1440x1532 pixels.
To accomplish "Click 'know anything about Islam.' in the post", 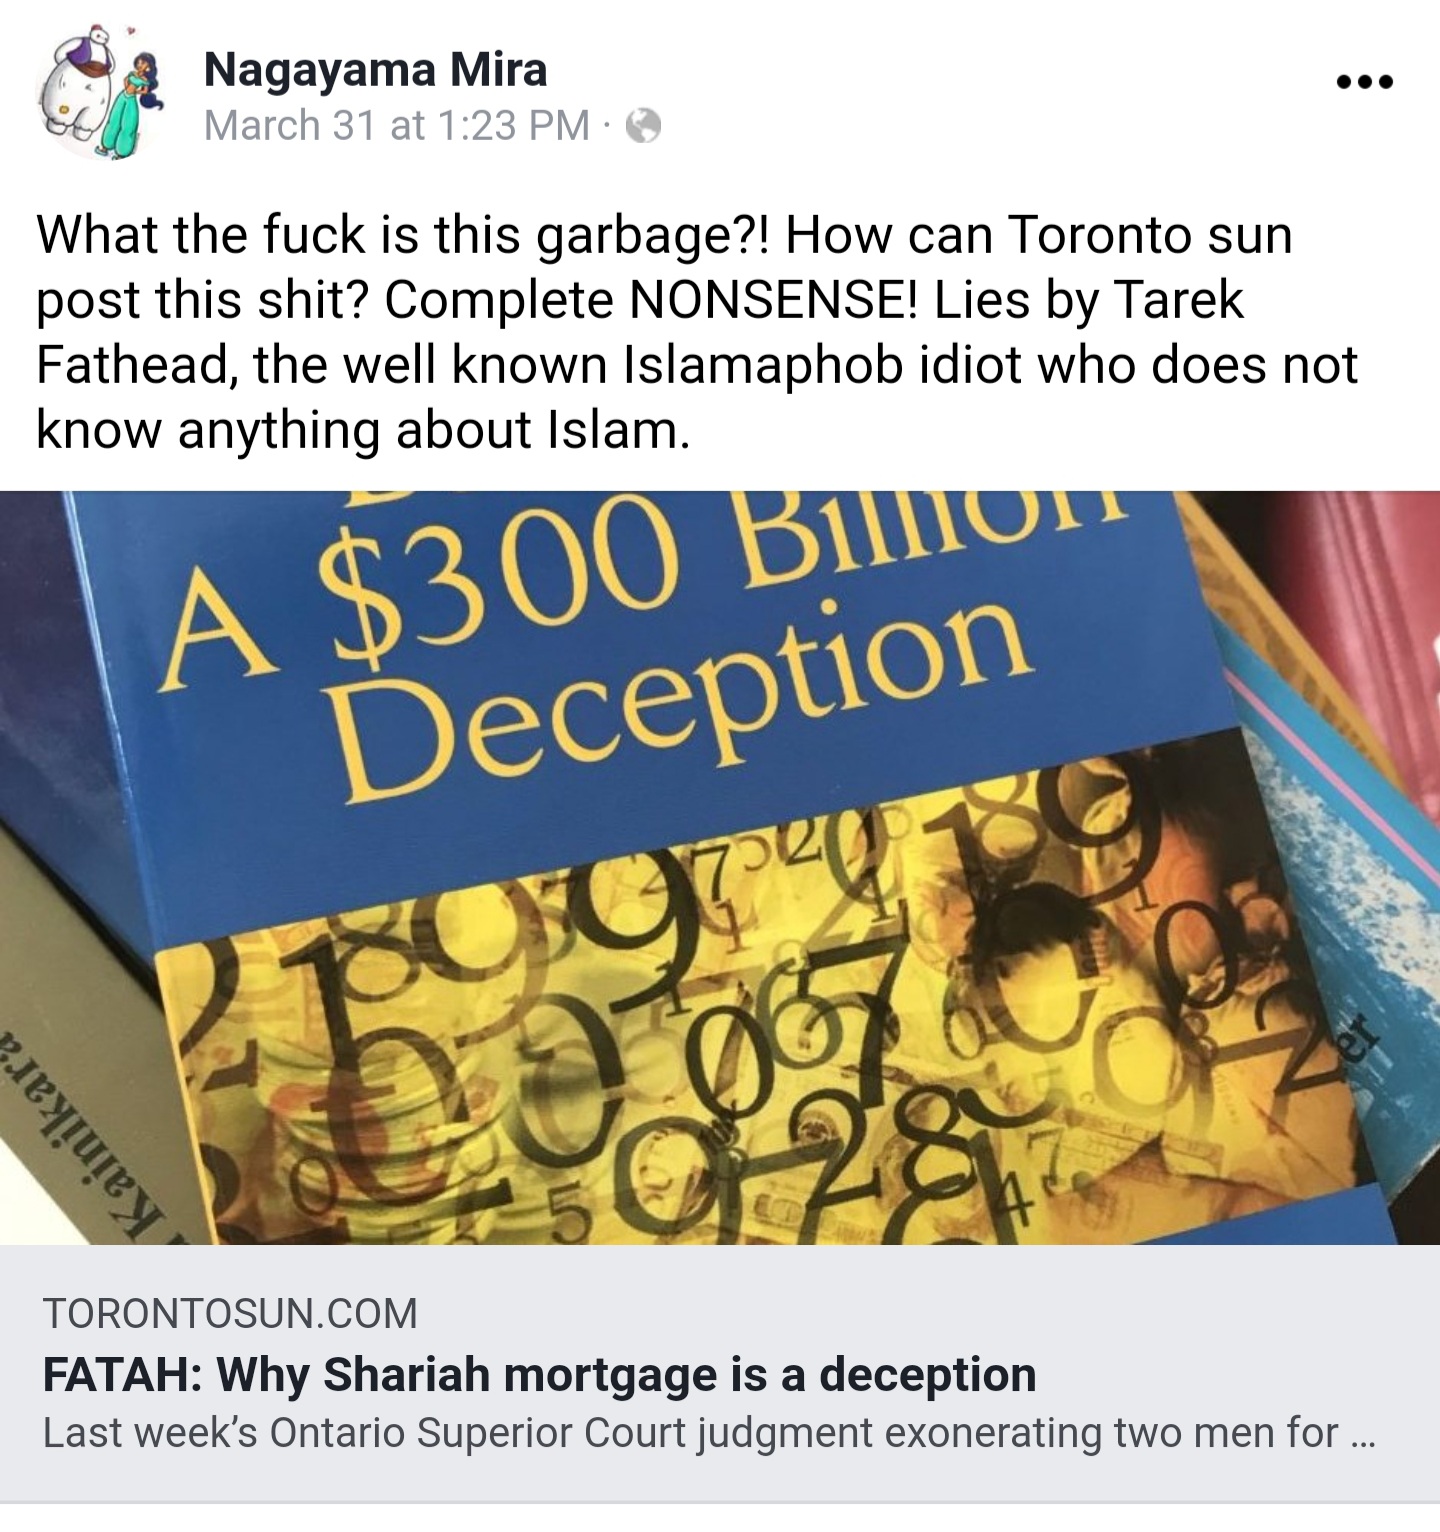I will pyautogui.click(x=363, y=430).
